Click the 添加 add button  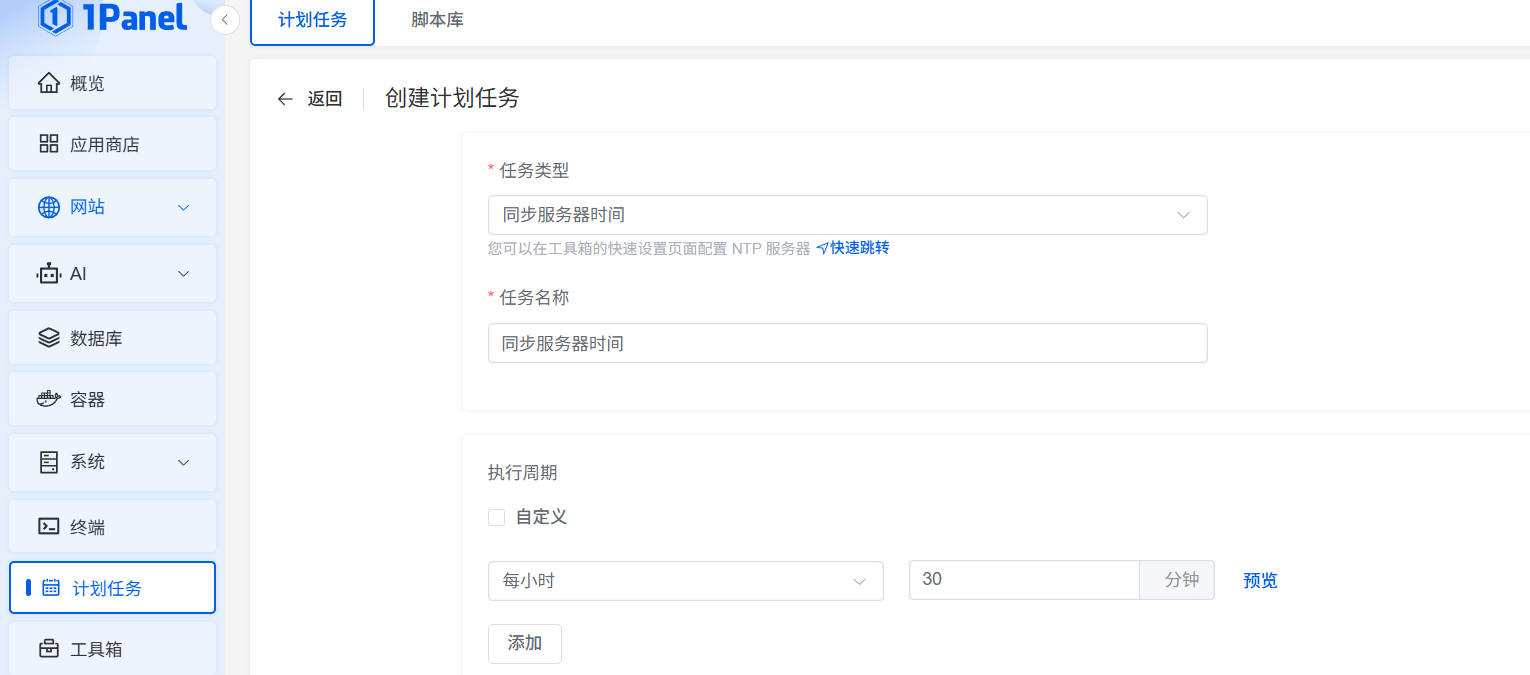[x=524, y=644]
